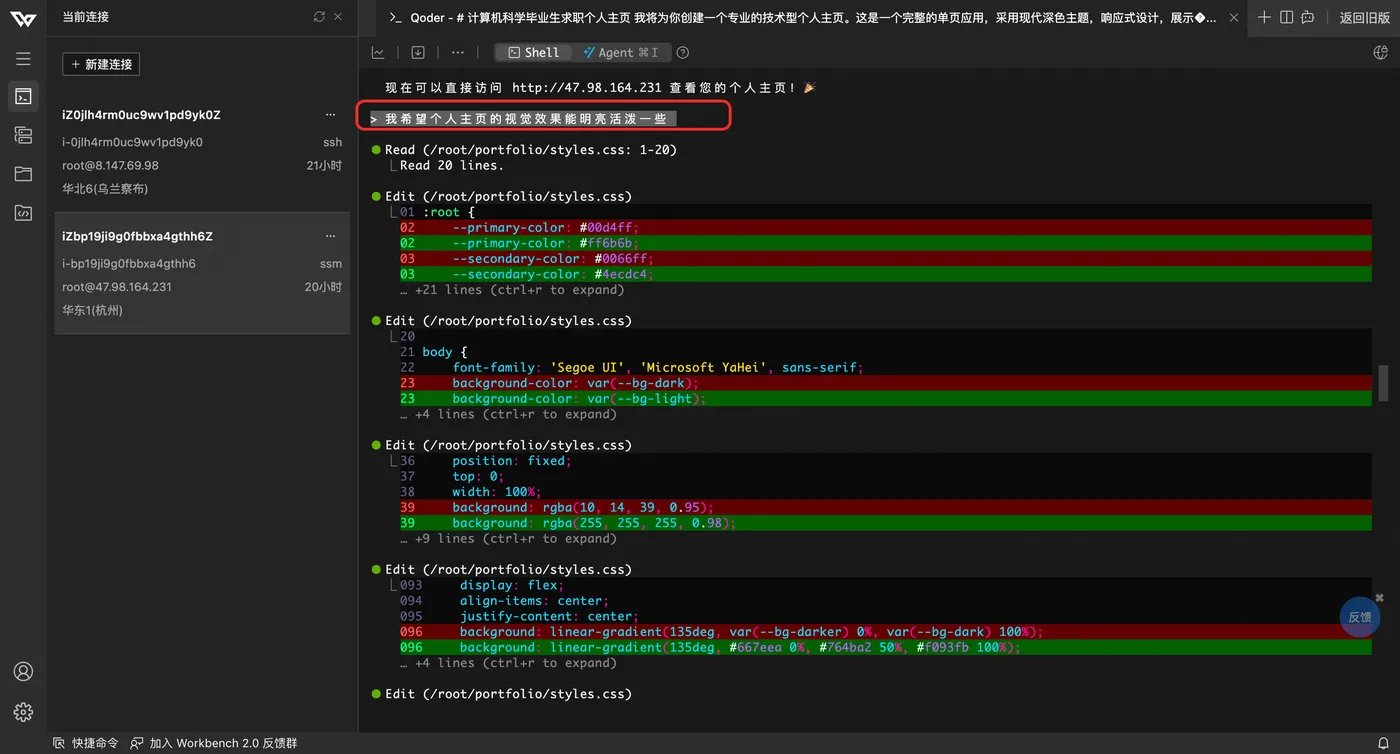Click the terminal vertical scrollbar thumb
The height and width of the screenshot is (754, 1400).
tap(1384, 383)
